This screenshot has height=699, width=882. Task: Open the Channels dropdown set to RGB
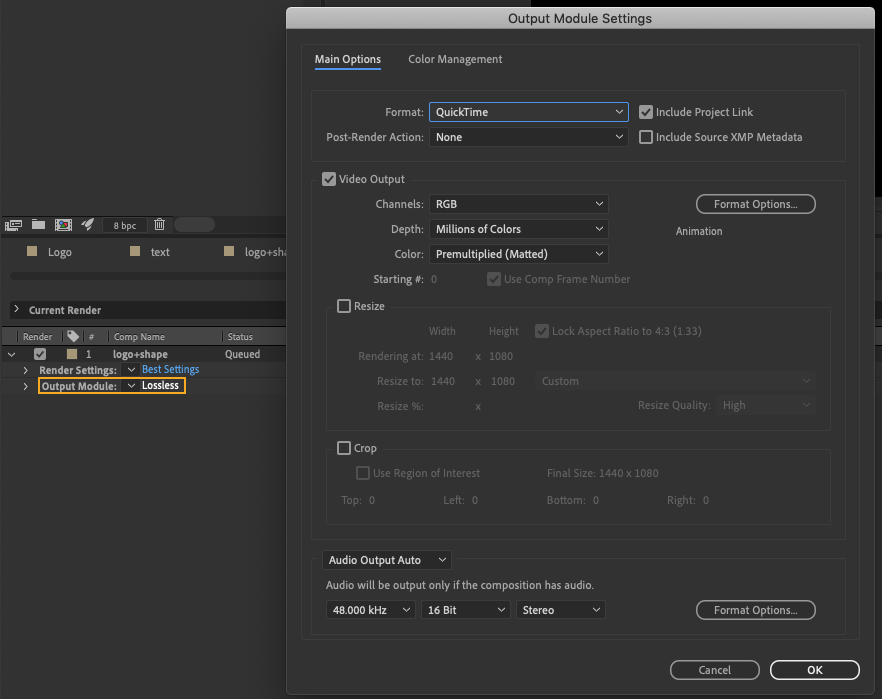tap(518, 204)
